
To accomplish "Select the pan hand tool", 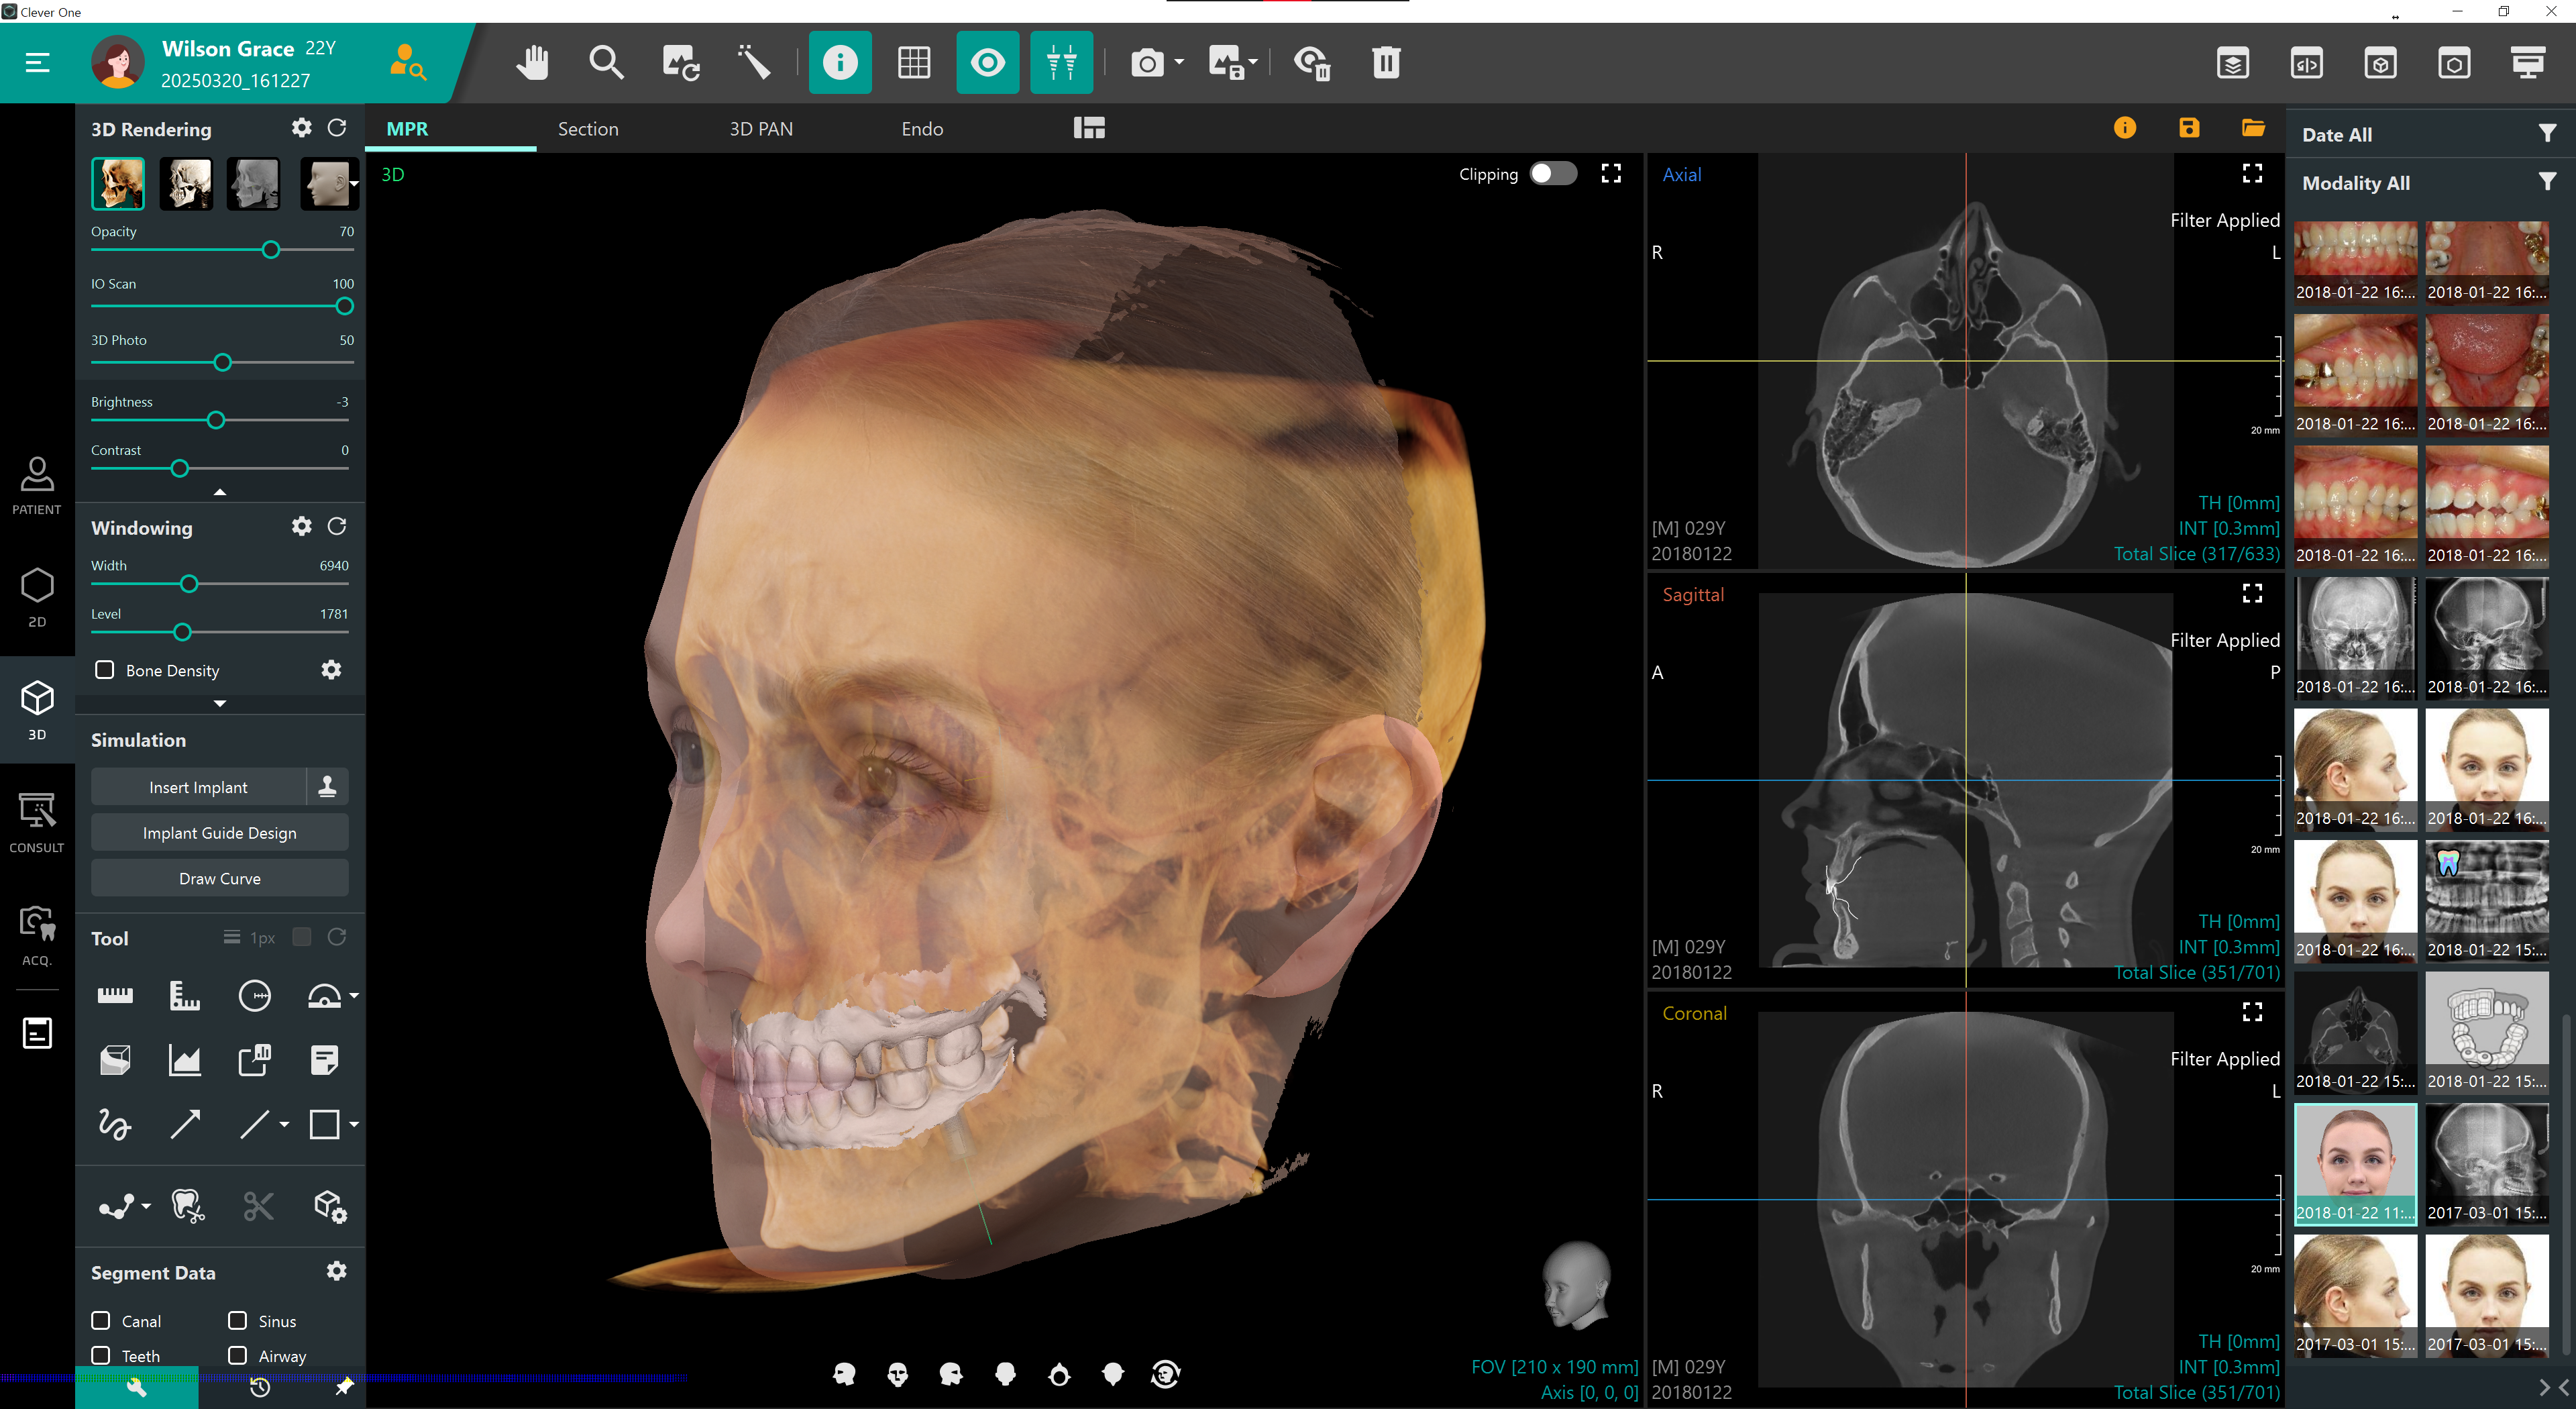I will click(x=533, y=63).
